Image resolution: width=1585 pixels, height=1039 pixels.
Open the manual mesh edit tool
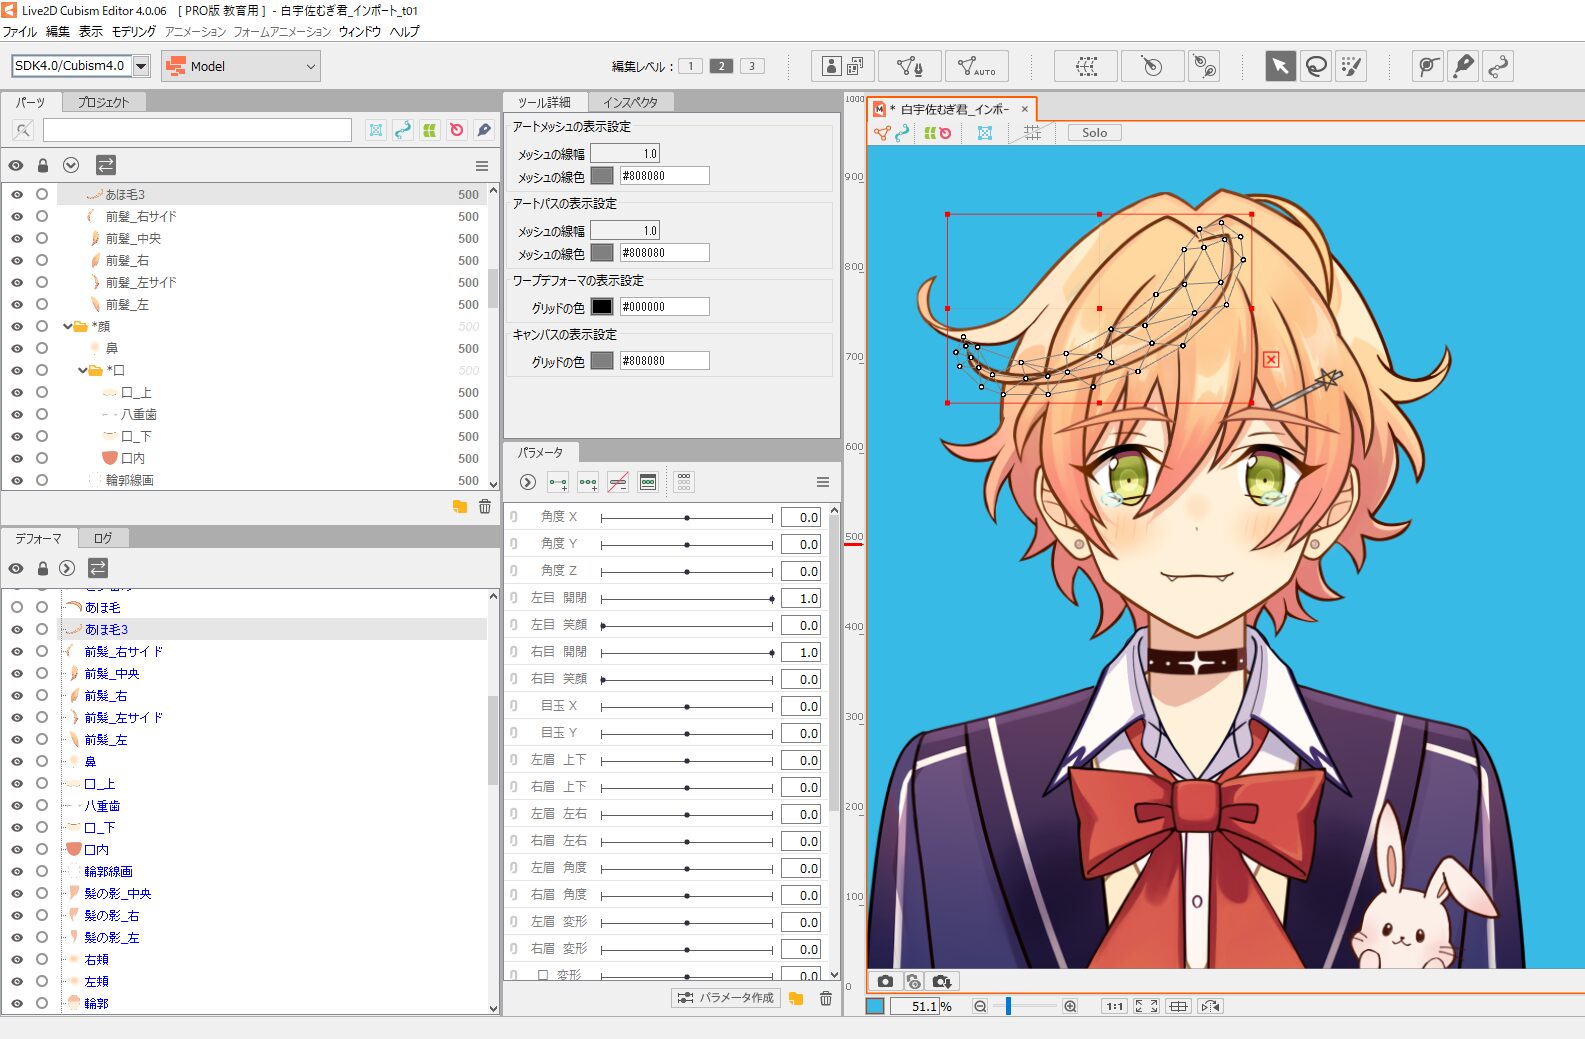pyautogui.click(x=909, y=67)
